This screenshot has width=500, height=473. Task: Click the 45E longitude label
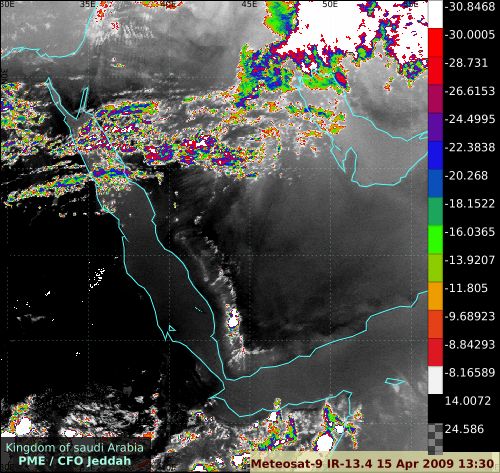[x=249, y=4]
